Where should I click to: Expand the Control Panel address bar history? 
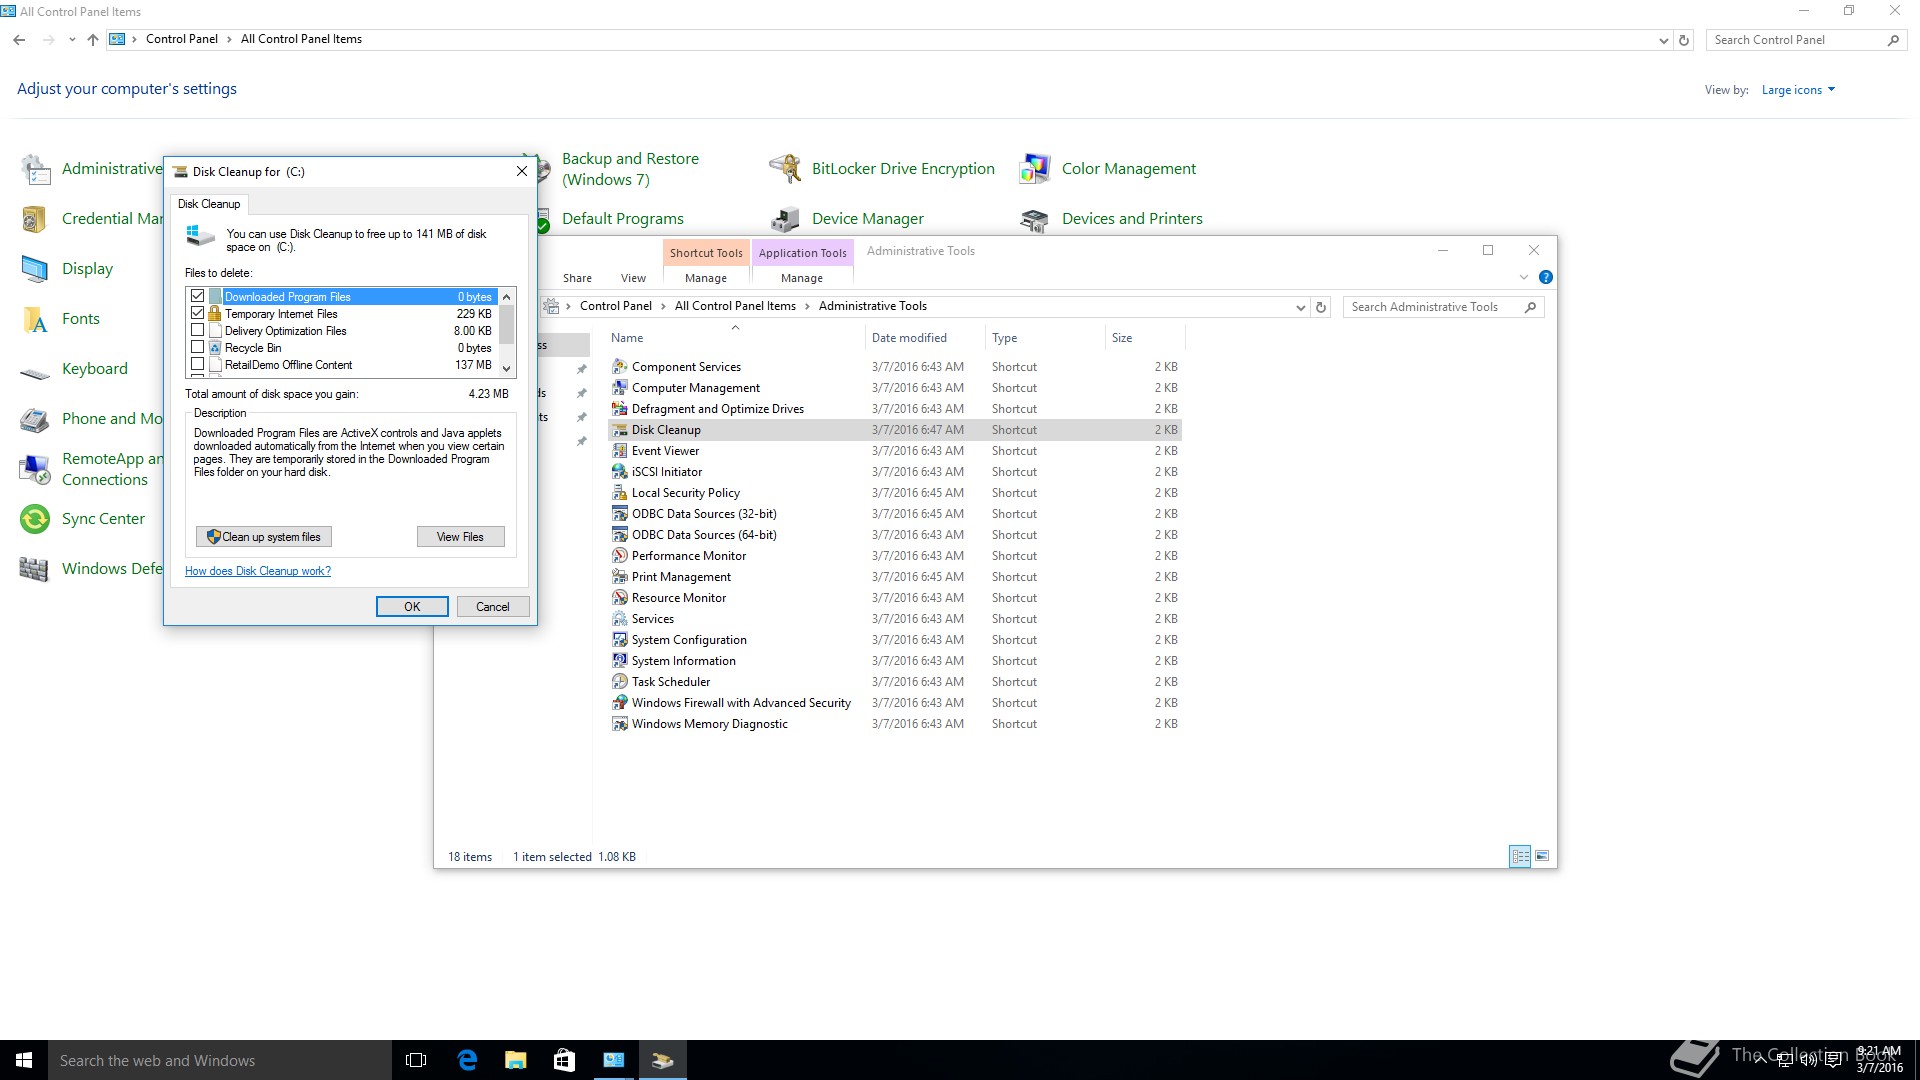1663,40
